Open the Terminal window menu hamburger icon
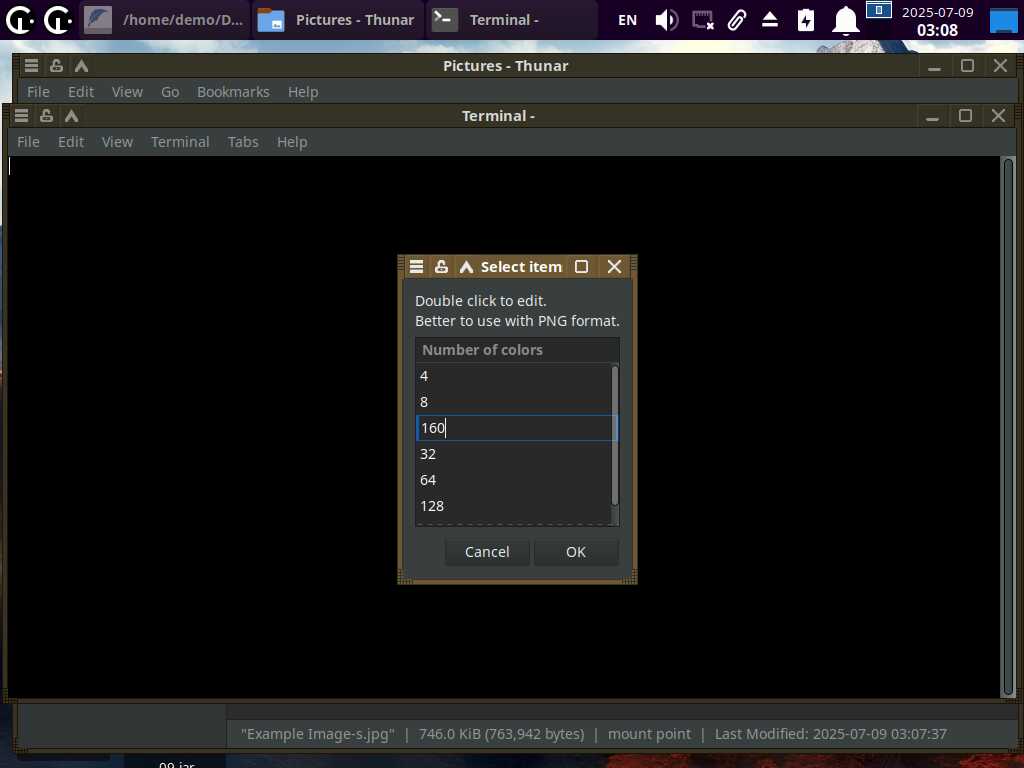This screenshot has height=768, width=1024. coord(22,116)
